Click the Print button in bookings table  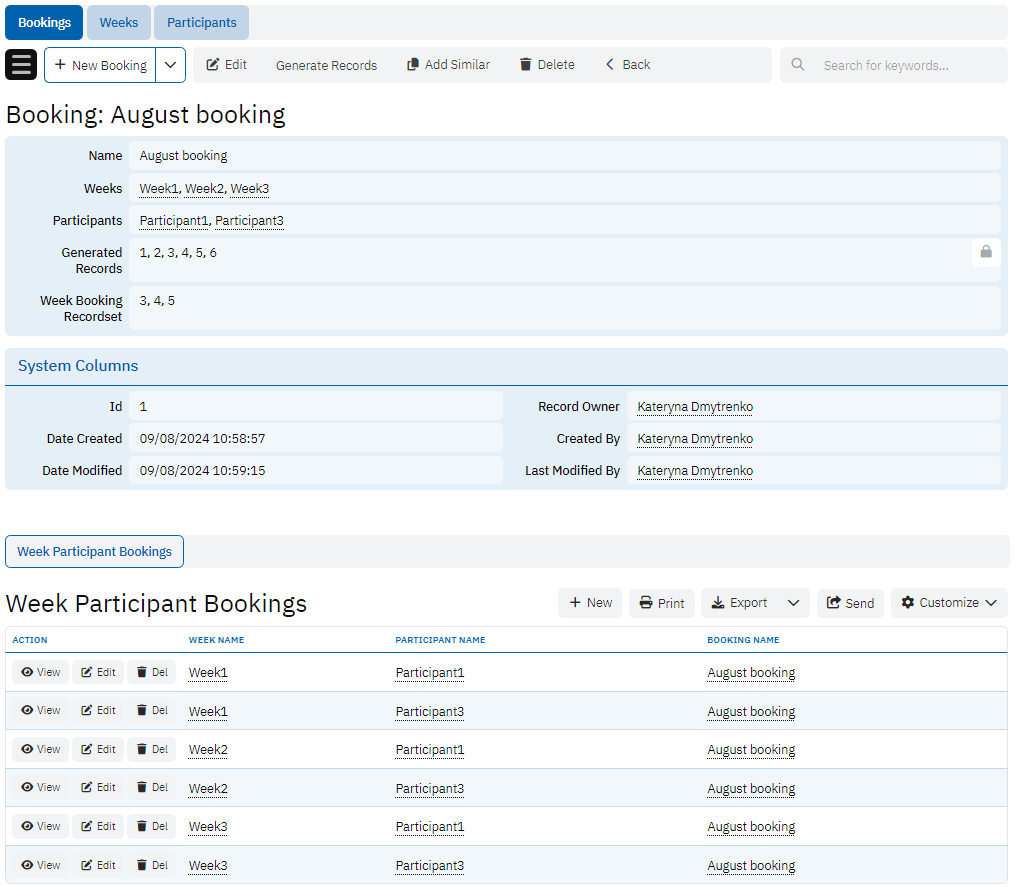[661, 603]
